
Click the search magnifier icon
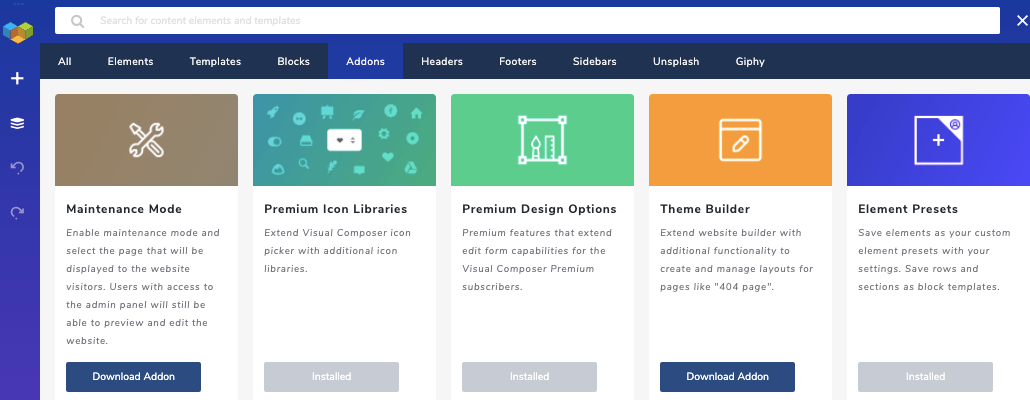pos(78,21)
